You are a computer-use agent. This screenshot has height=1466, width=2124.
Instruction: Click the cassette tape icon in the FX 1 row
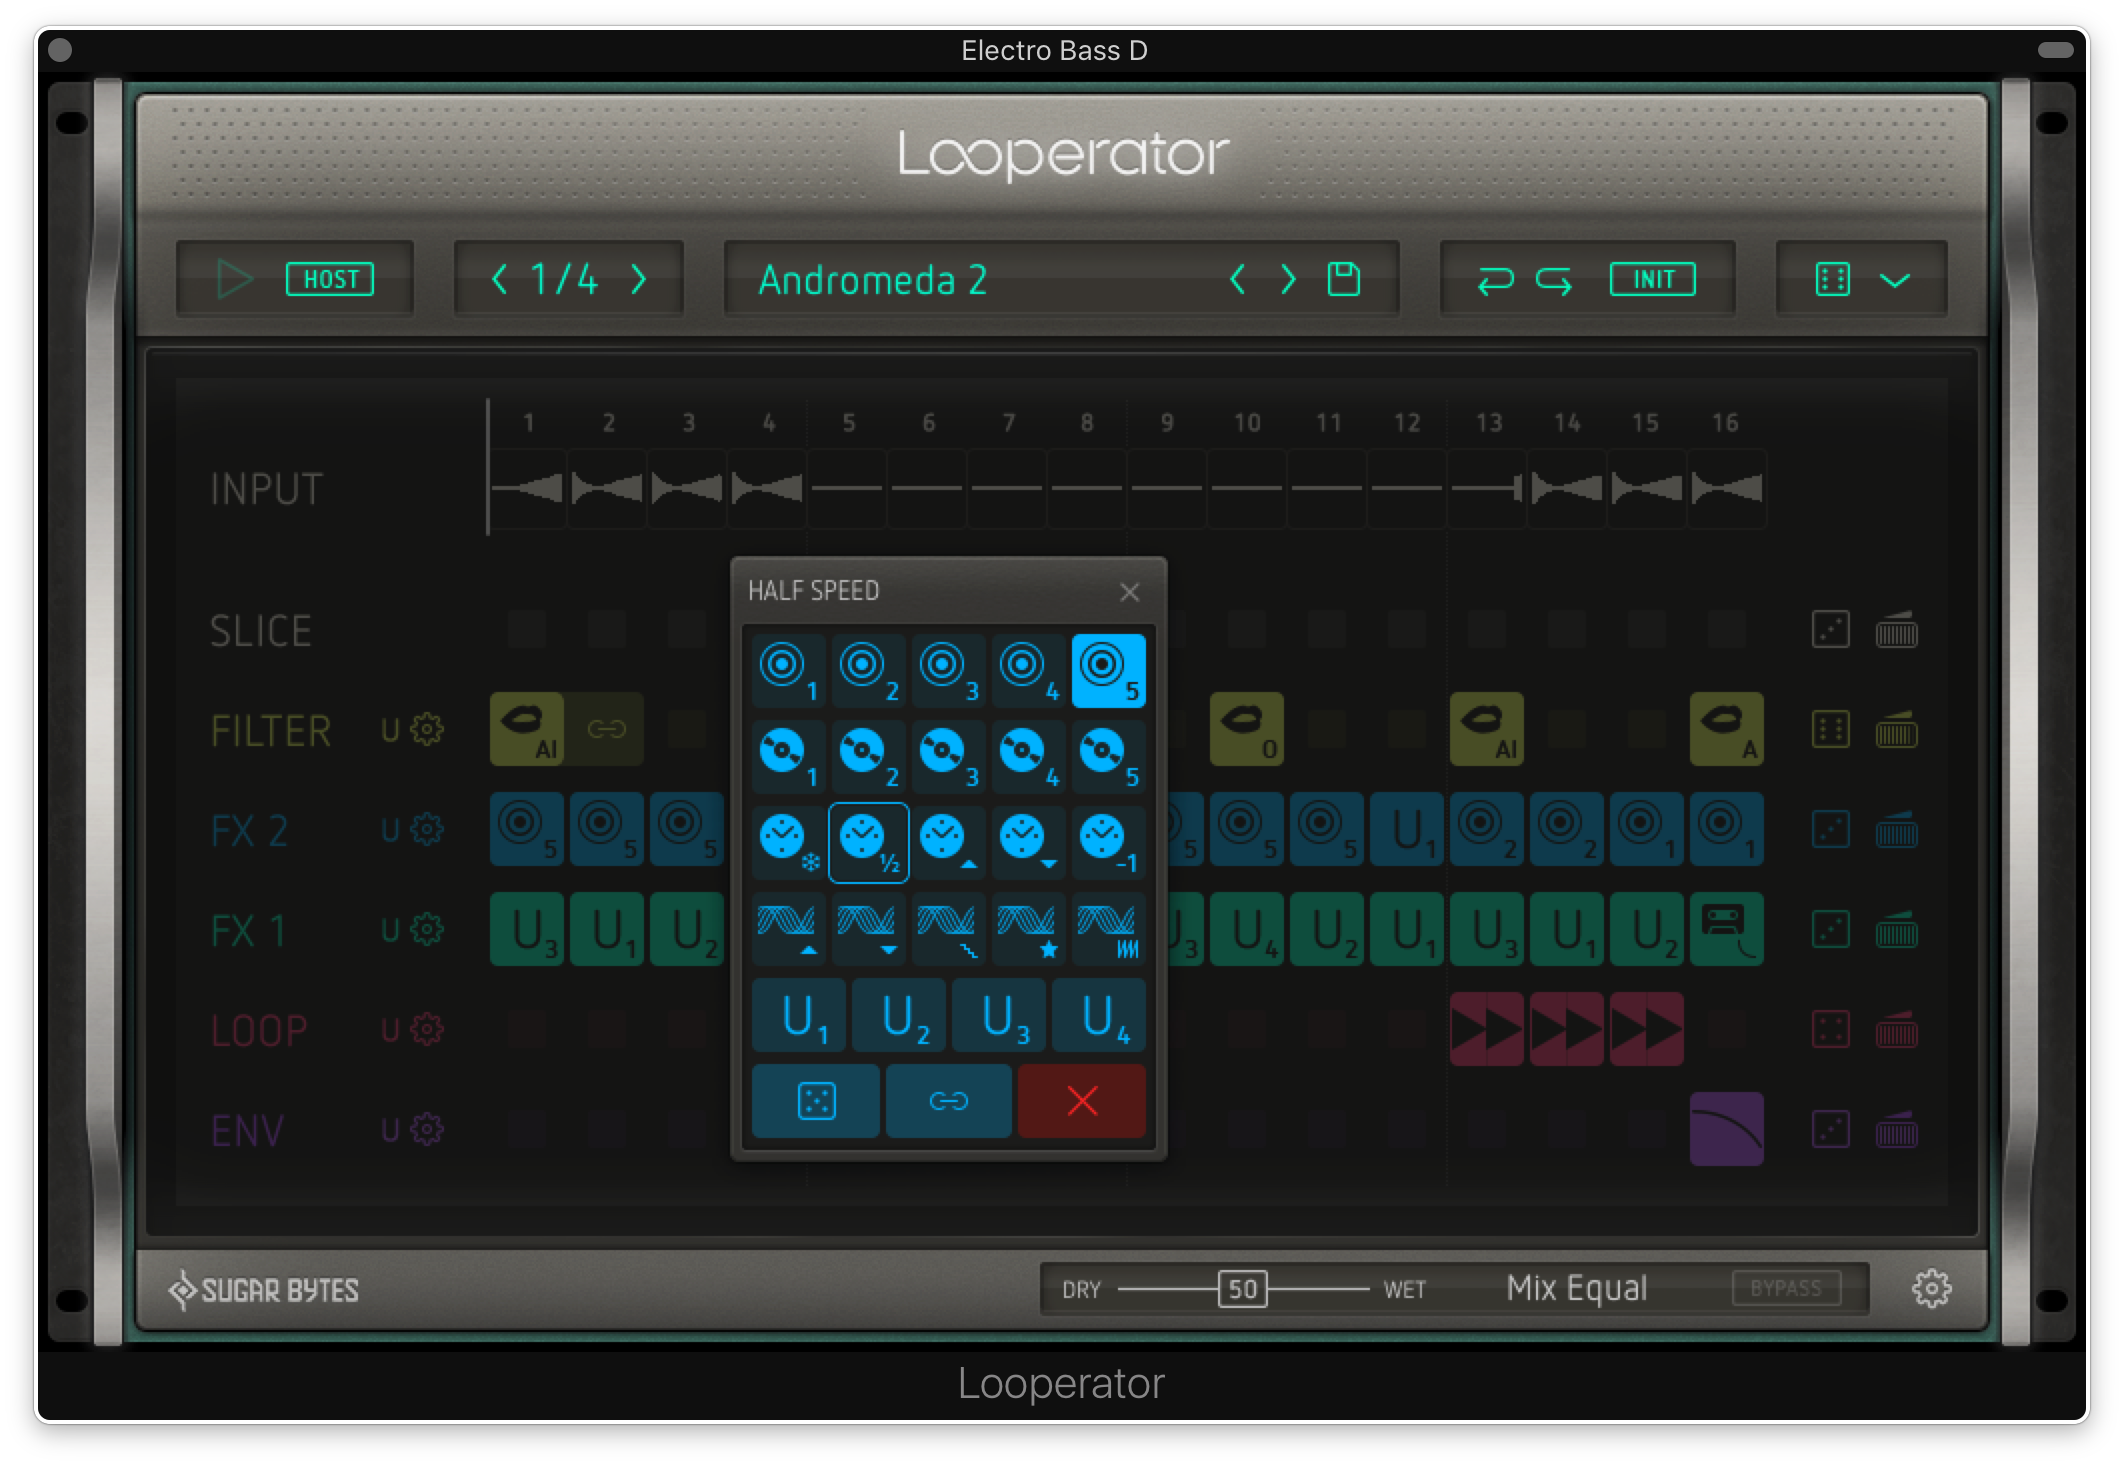(x=1727, y=930)
